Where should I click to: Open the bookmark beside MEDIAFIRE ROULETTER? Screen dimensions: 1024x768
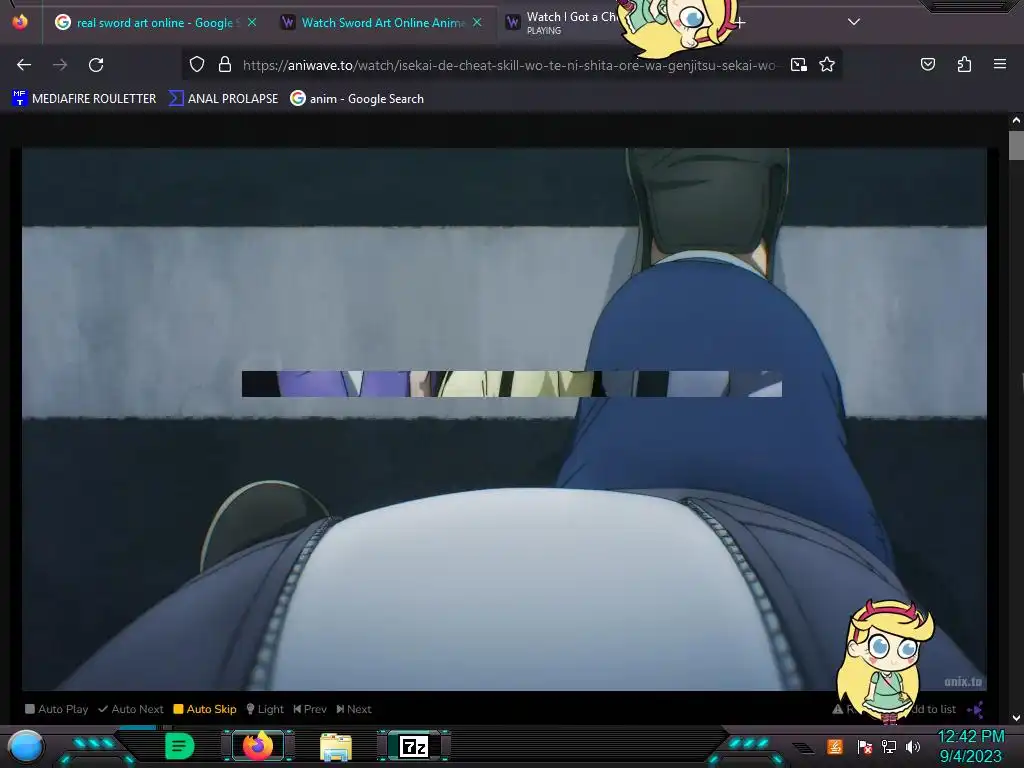point(223,99)
